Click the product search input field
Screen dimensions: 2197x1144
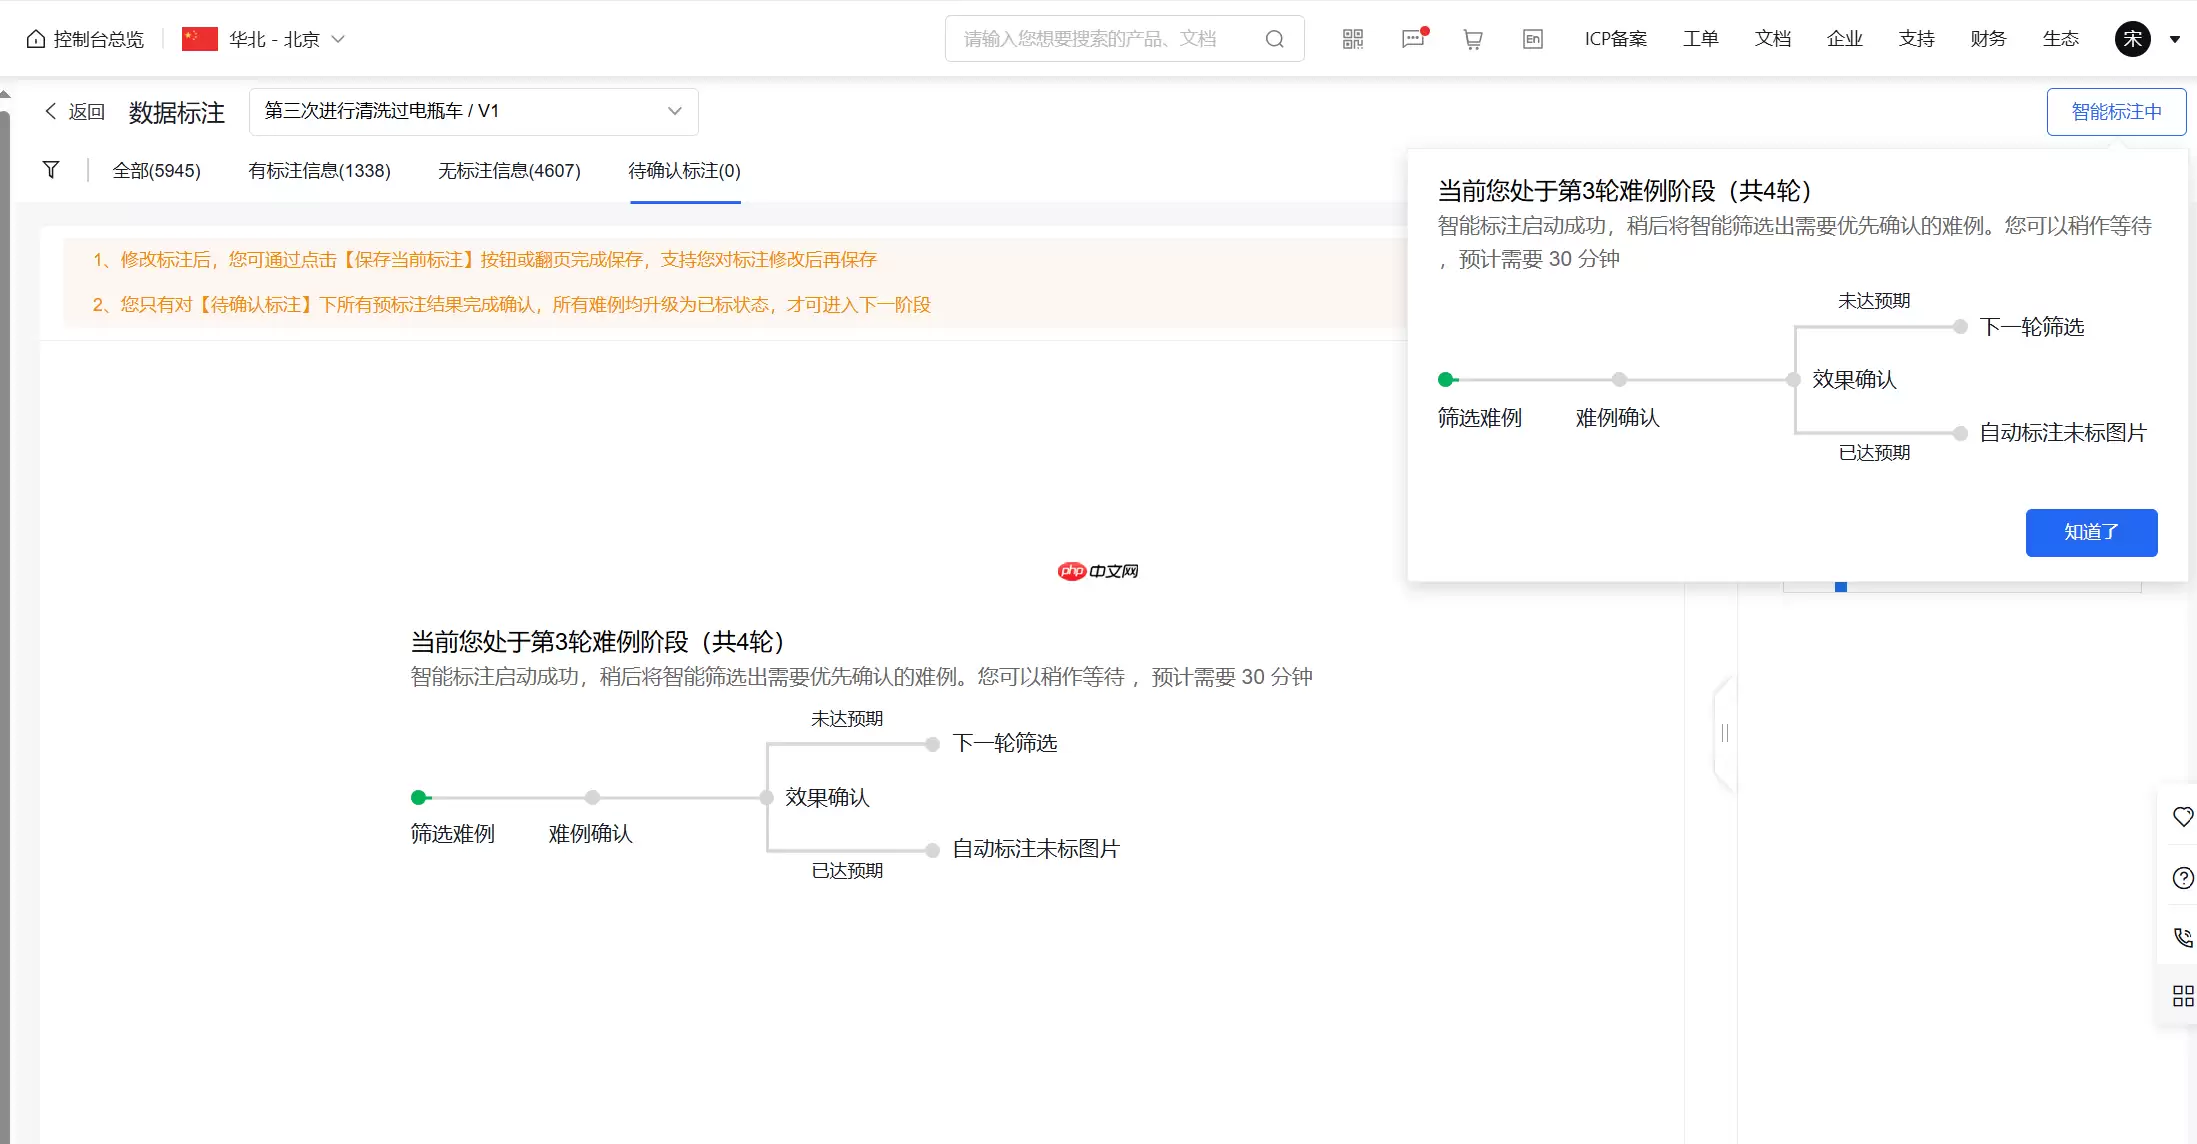tap(1090, 38)
